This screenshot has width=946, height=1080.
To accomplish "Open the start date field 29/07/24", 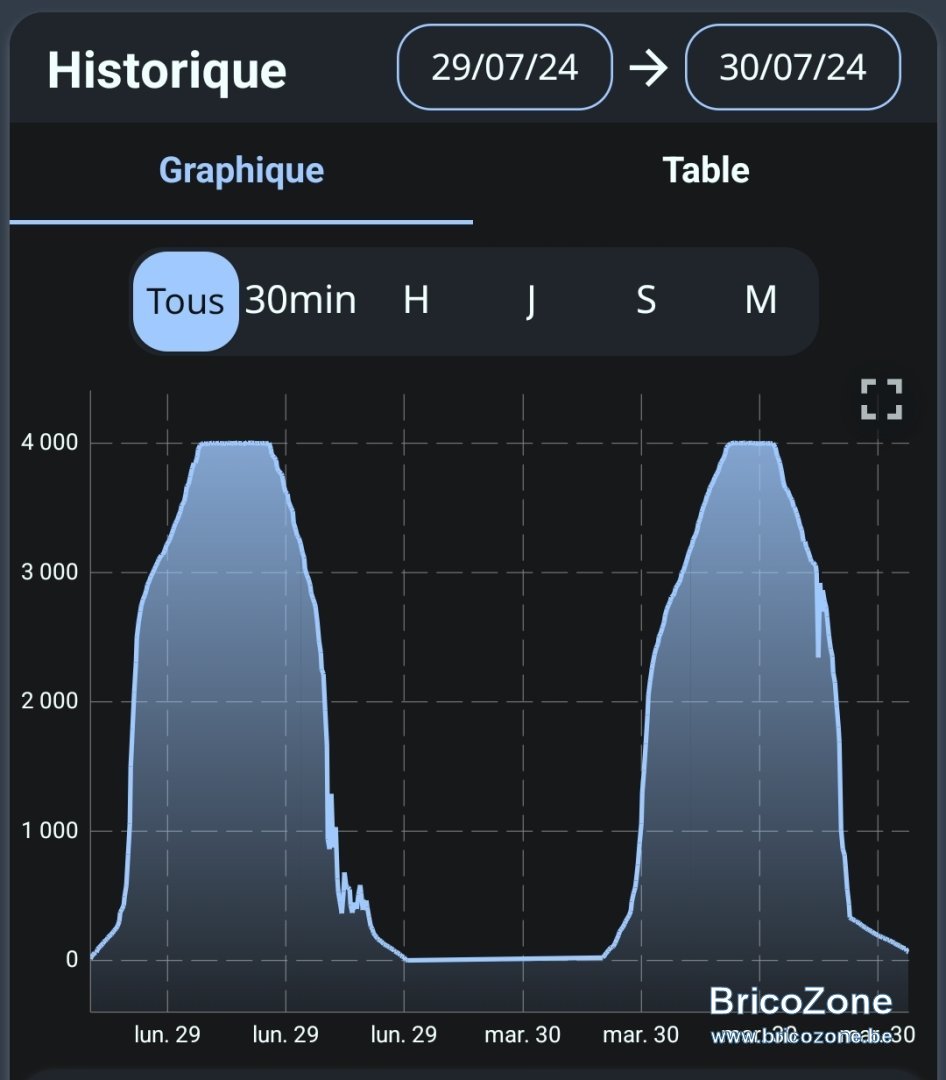I will click(x=504, y=68).
